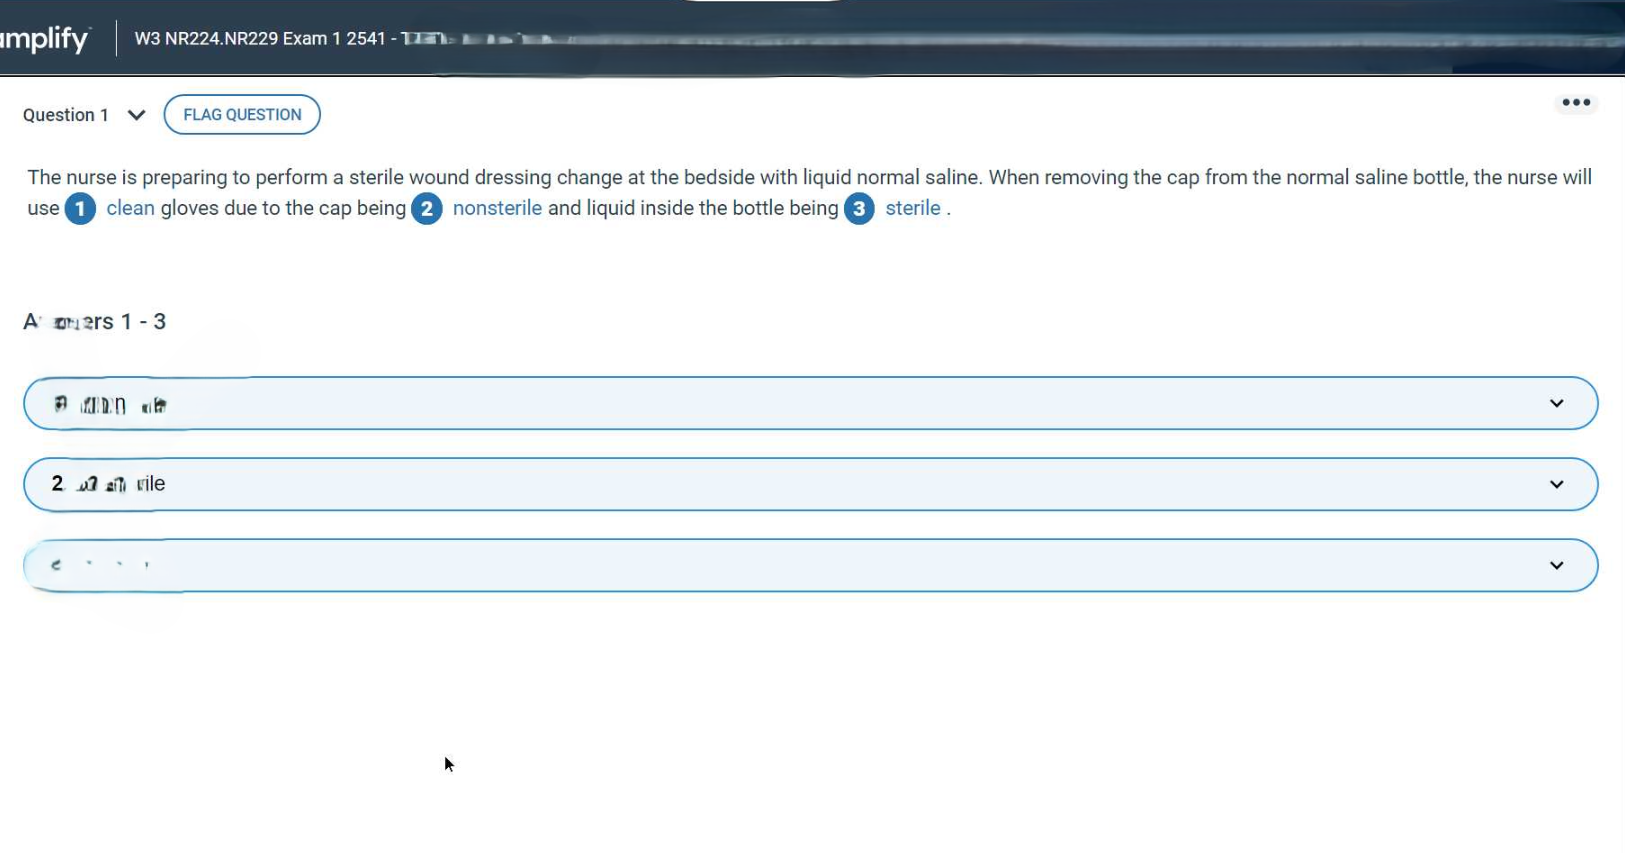Viewport: 1625px width, 853px height.
Task: Open the first answer dropdown field
Action: click(800, 404)
